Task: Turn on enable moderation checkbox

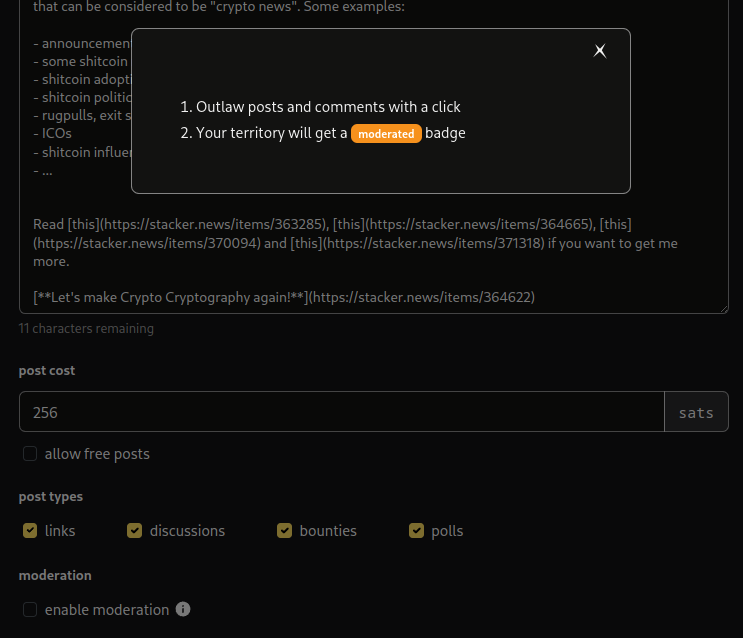Action: pos(30,610)
